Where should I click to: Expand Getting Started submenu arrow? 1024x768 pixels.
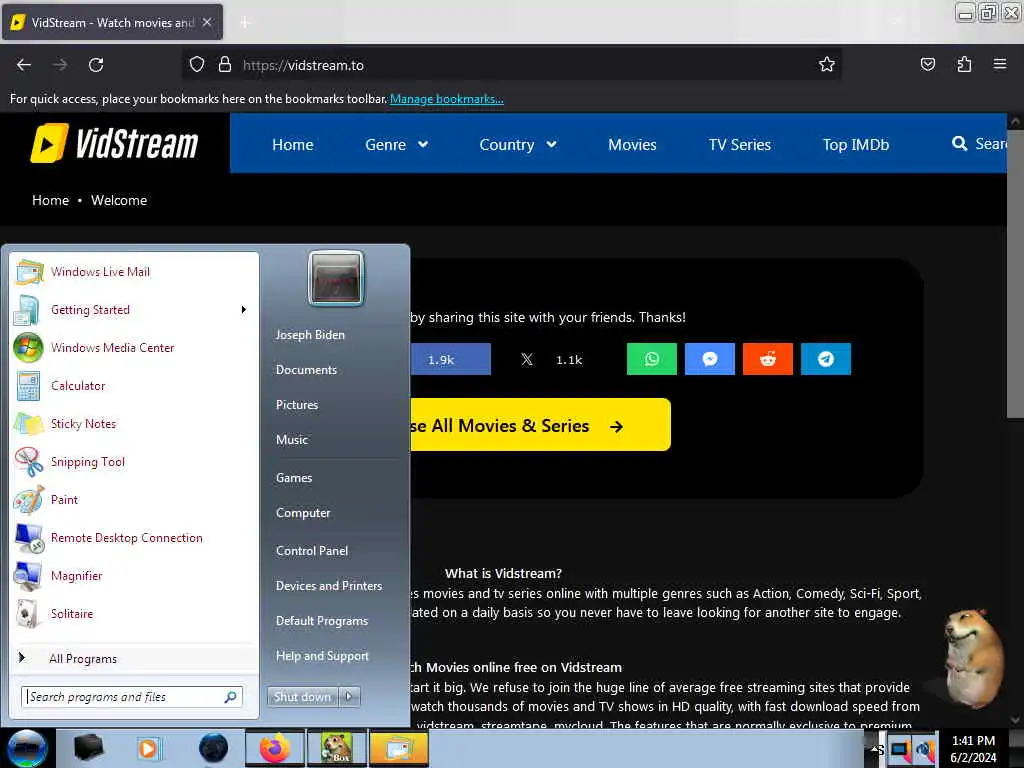click(244, 310)
